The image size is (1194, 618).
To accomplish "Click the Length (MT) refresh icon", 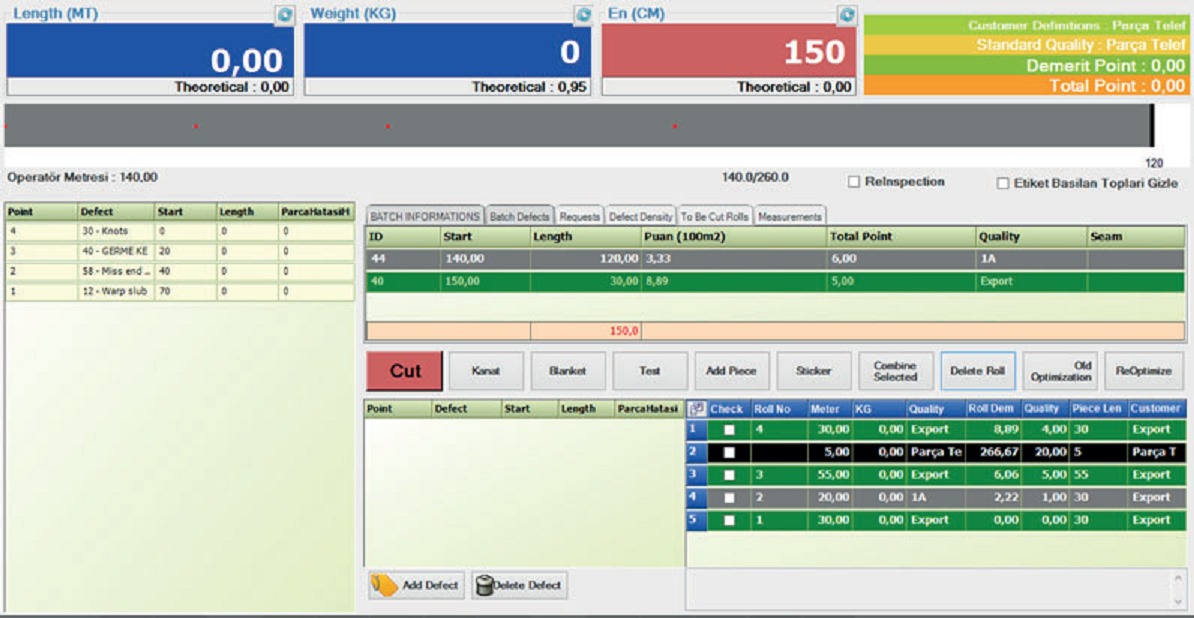I will coord(284,15).
